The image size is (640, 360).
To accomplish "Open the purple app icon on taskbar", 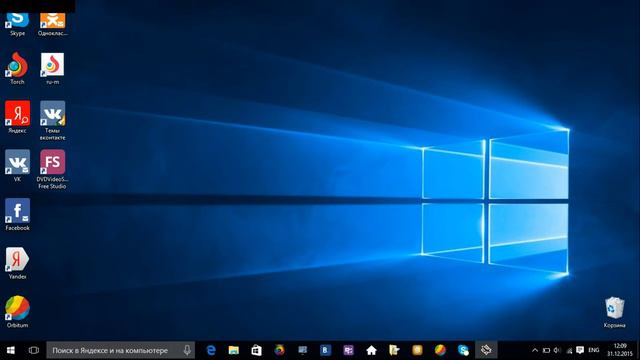I will (x=348, y=350).
